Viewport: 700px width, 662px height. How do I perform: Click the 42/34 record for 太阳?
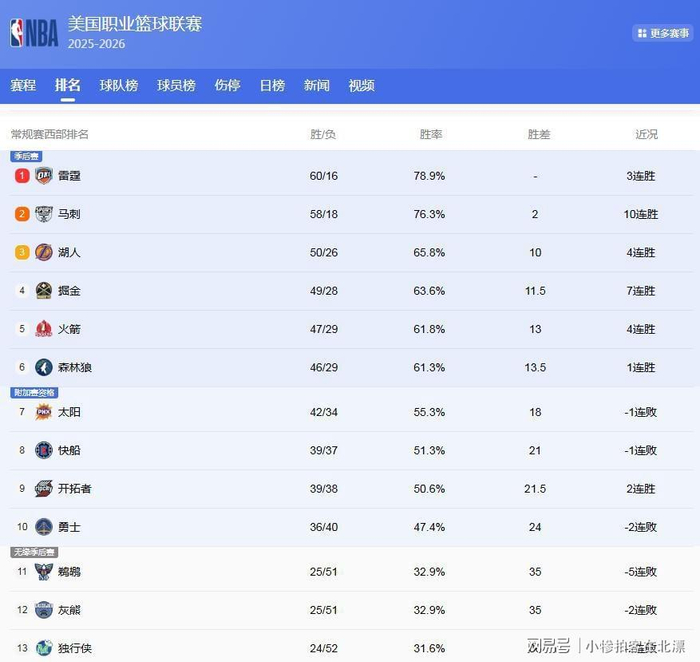pyautogui.click(x=324, y=412)
